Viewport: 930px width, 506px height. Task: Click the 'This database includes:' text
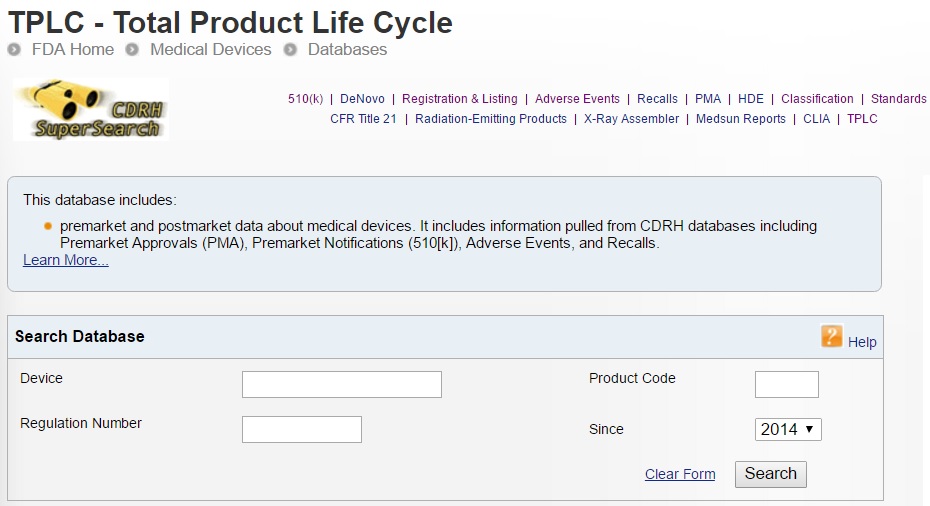(x=100, y=200)
